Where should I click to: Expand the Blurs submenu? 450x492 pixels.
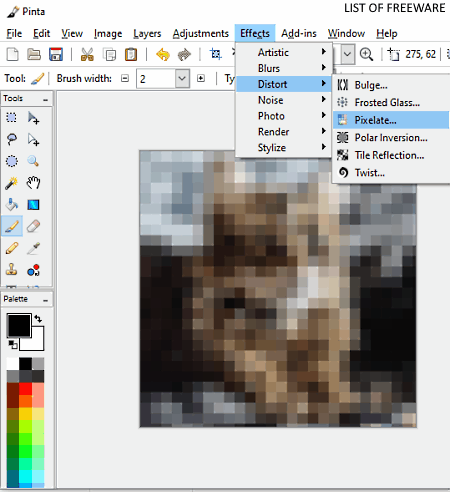[284, 68]
